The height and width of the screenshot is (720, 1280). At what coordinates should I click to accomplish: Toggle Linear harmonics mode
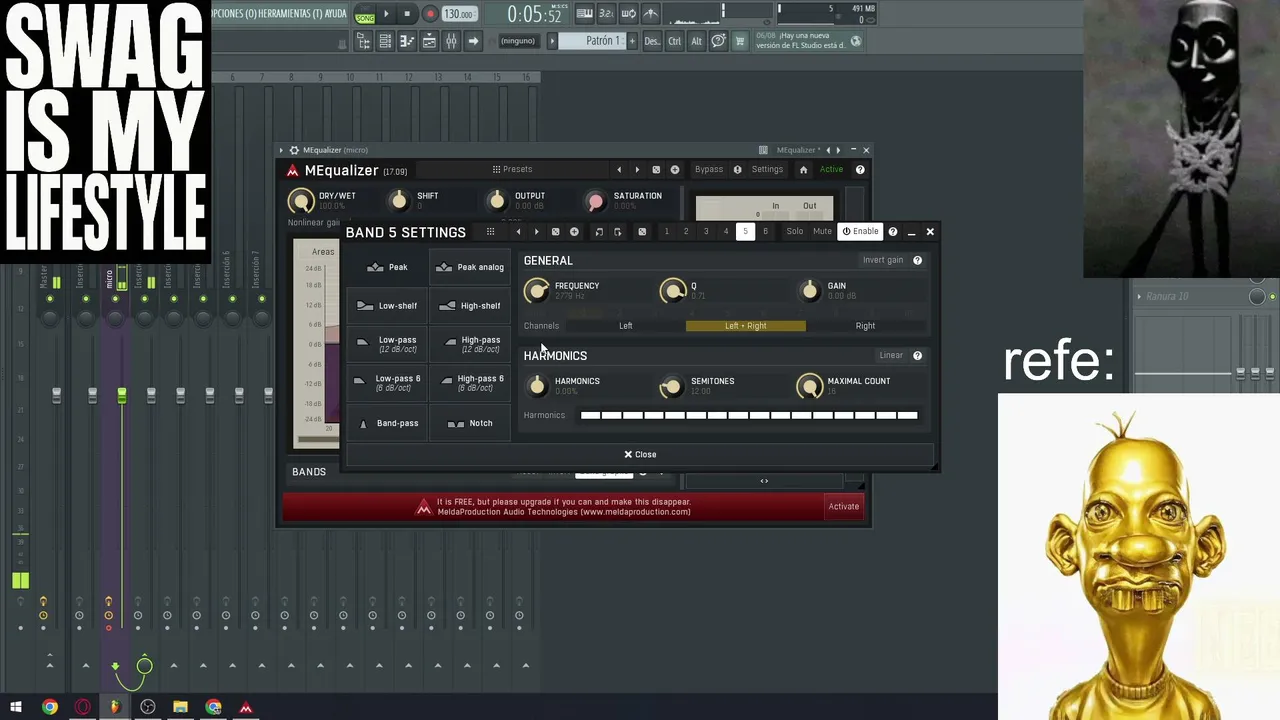coord(891,355)
